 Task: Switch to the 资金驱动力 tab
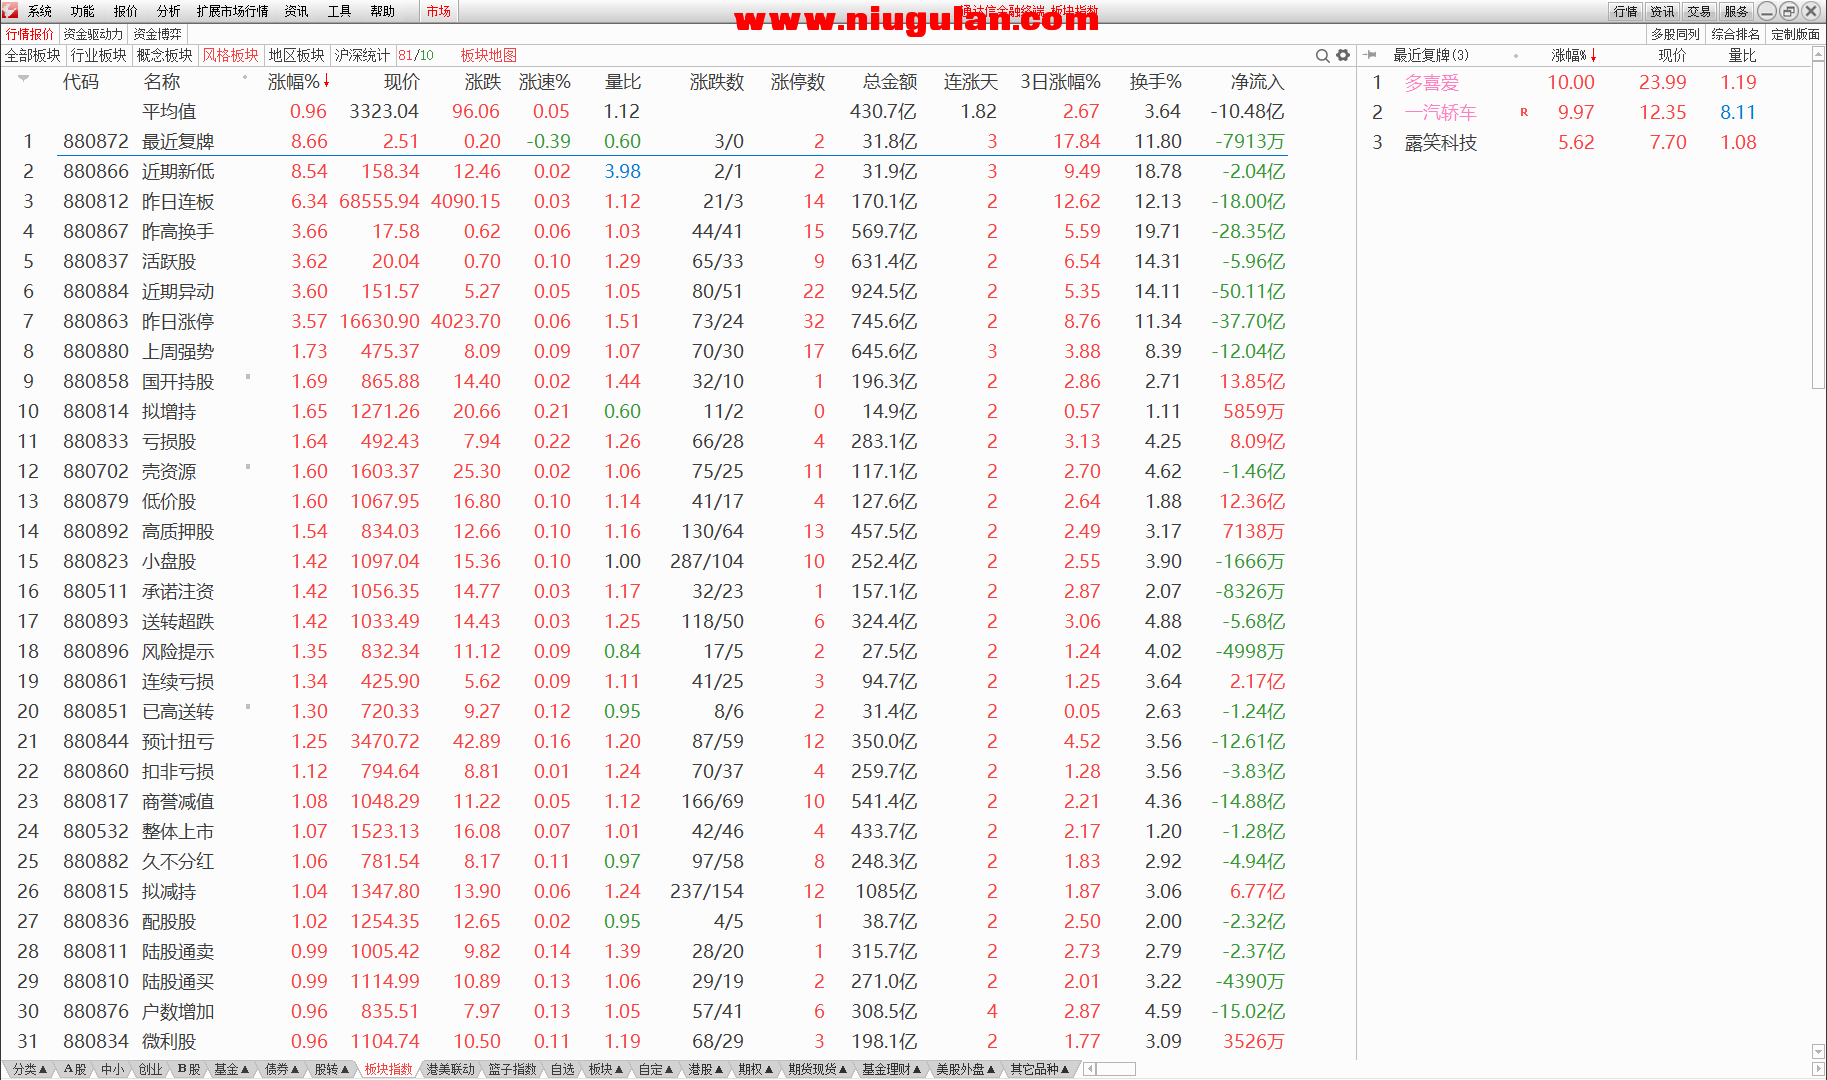(93, 34)
